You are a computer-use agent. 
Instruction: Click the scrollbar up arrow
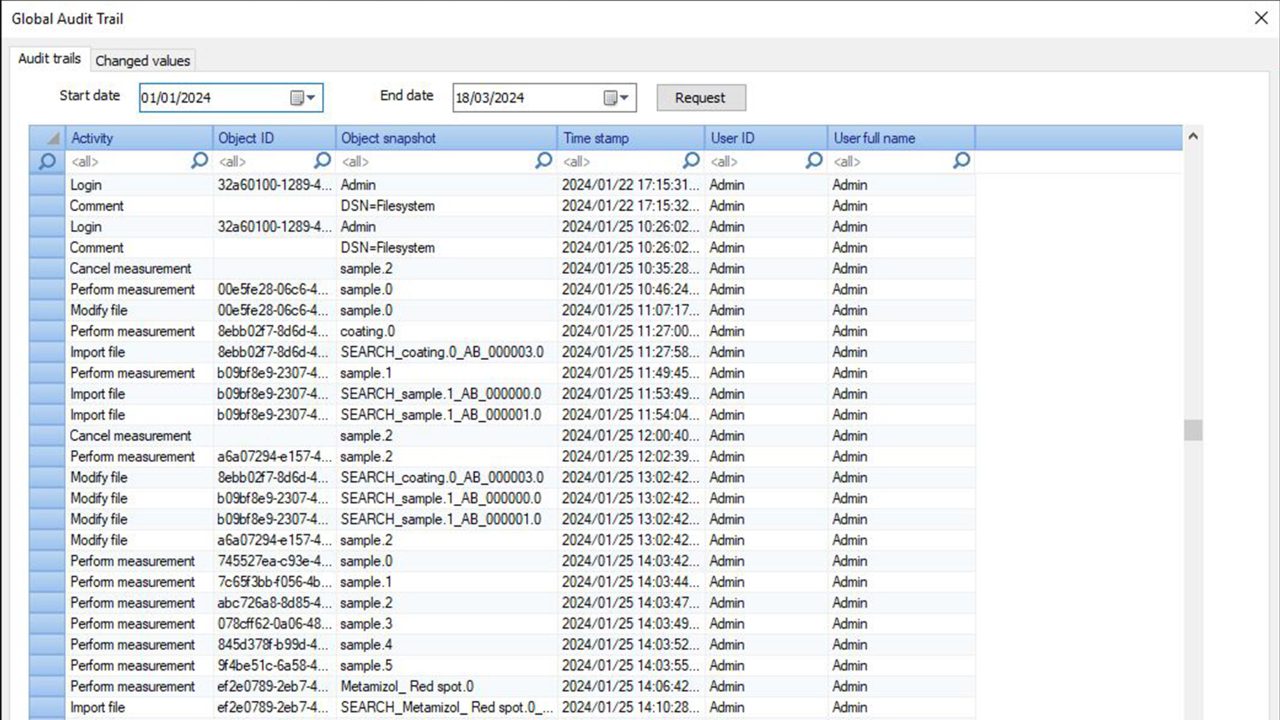(1193, 137)
